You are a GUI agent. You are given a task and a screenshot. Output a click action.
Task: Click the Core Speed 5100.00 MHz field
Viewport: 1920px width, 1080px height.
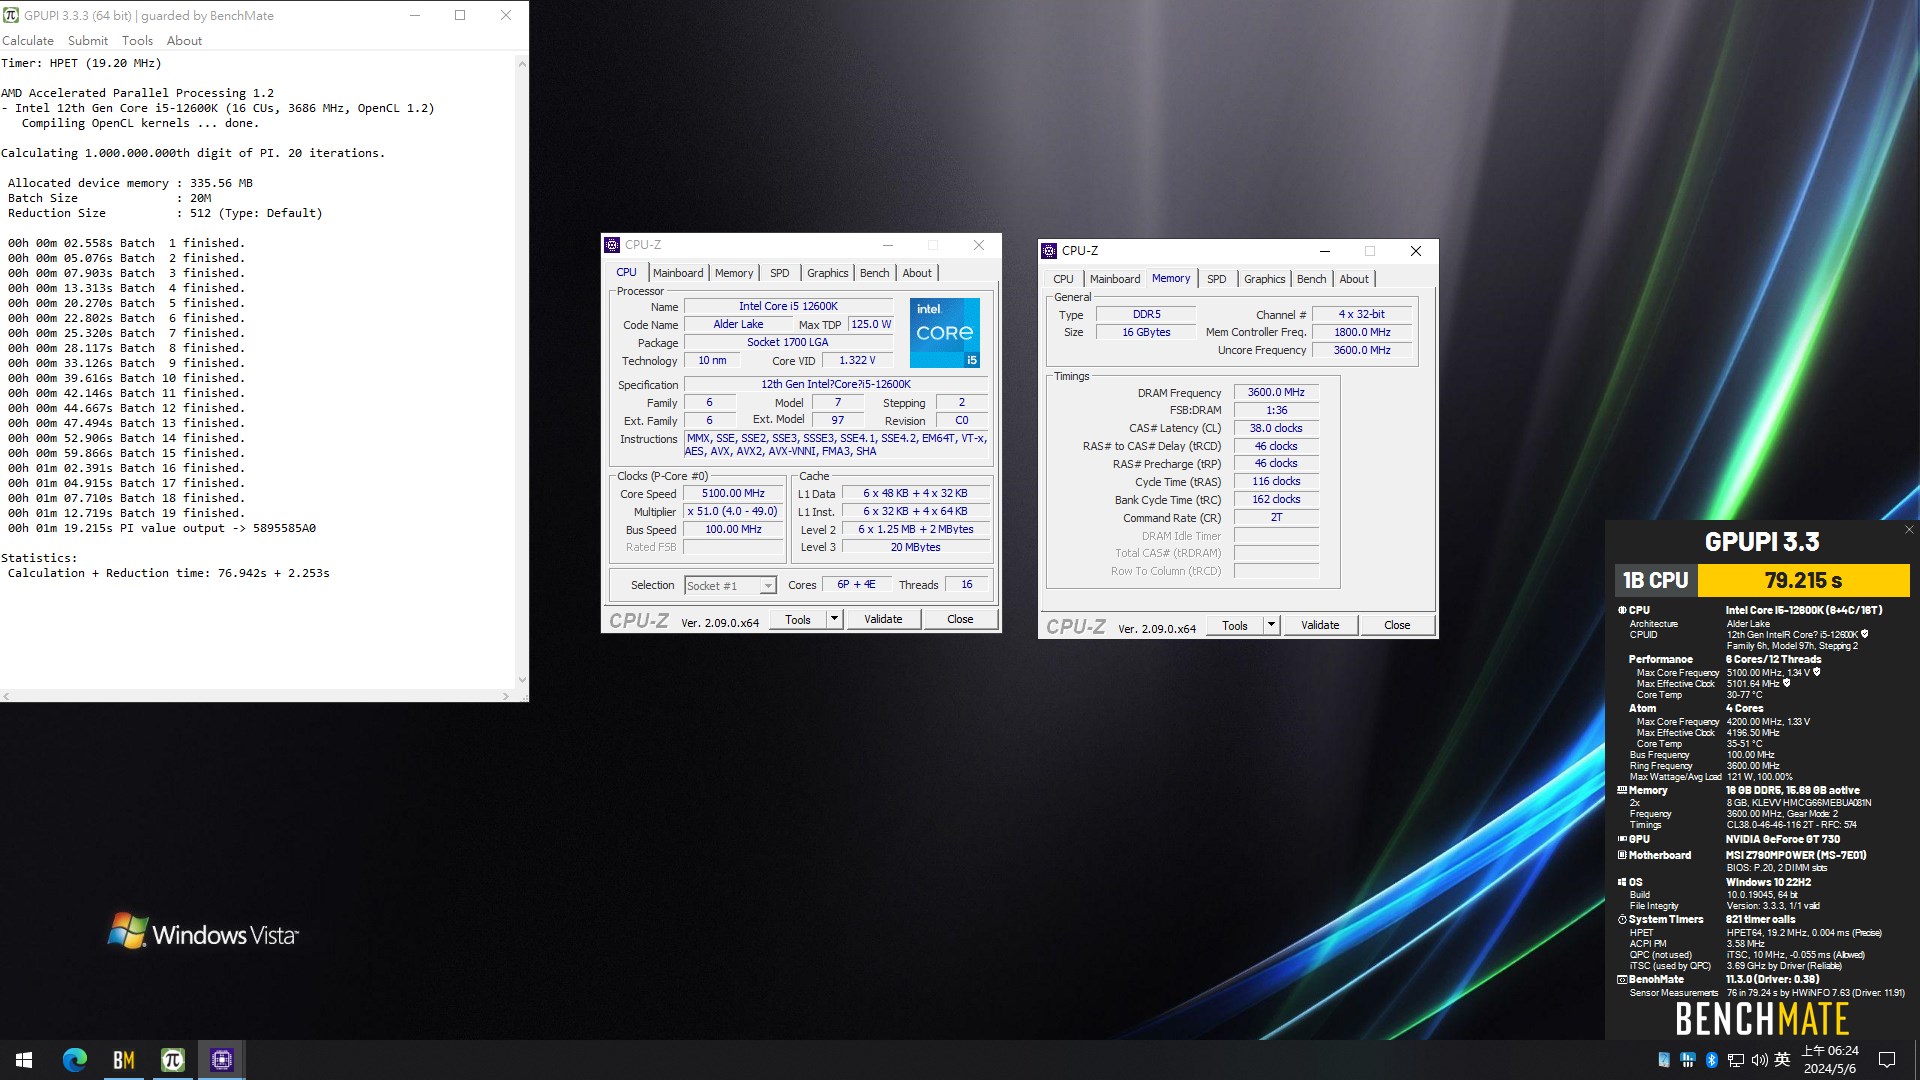(733, 494)
